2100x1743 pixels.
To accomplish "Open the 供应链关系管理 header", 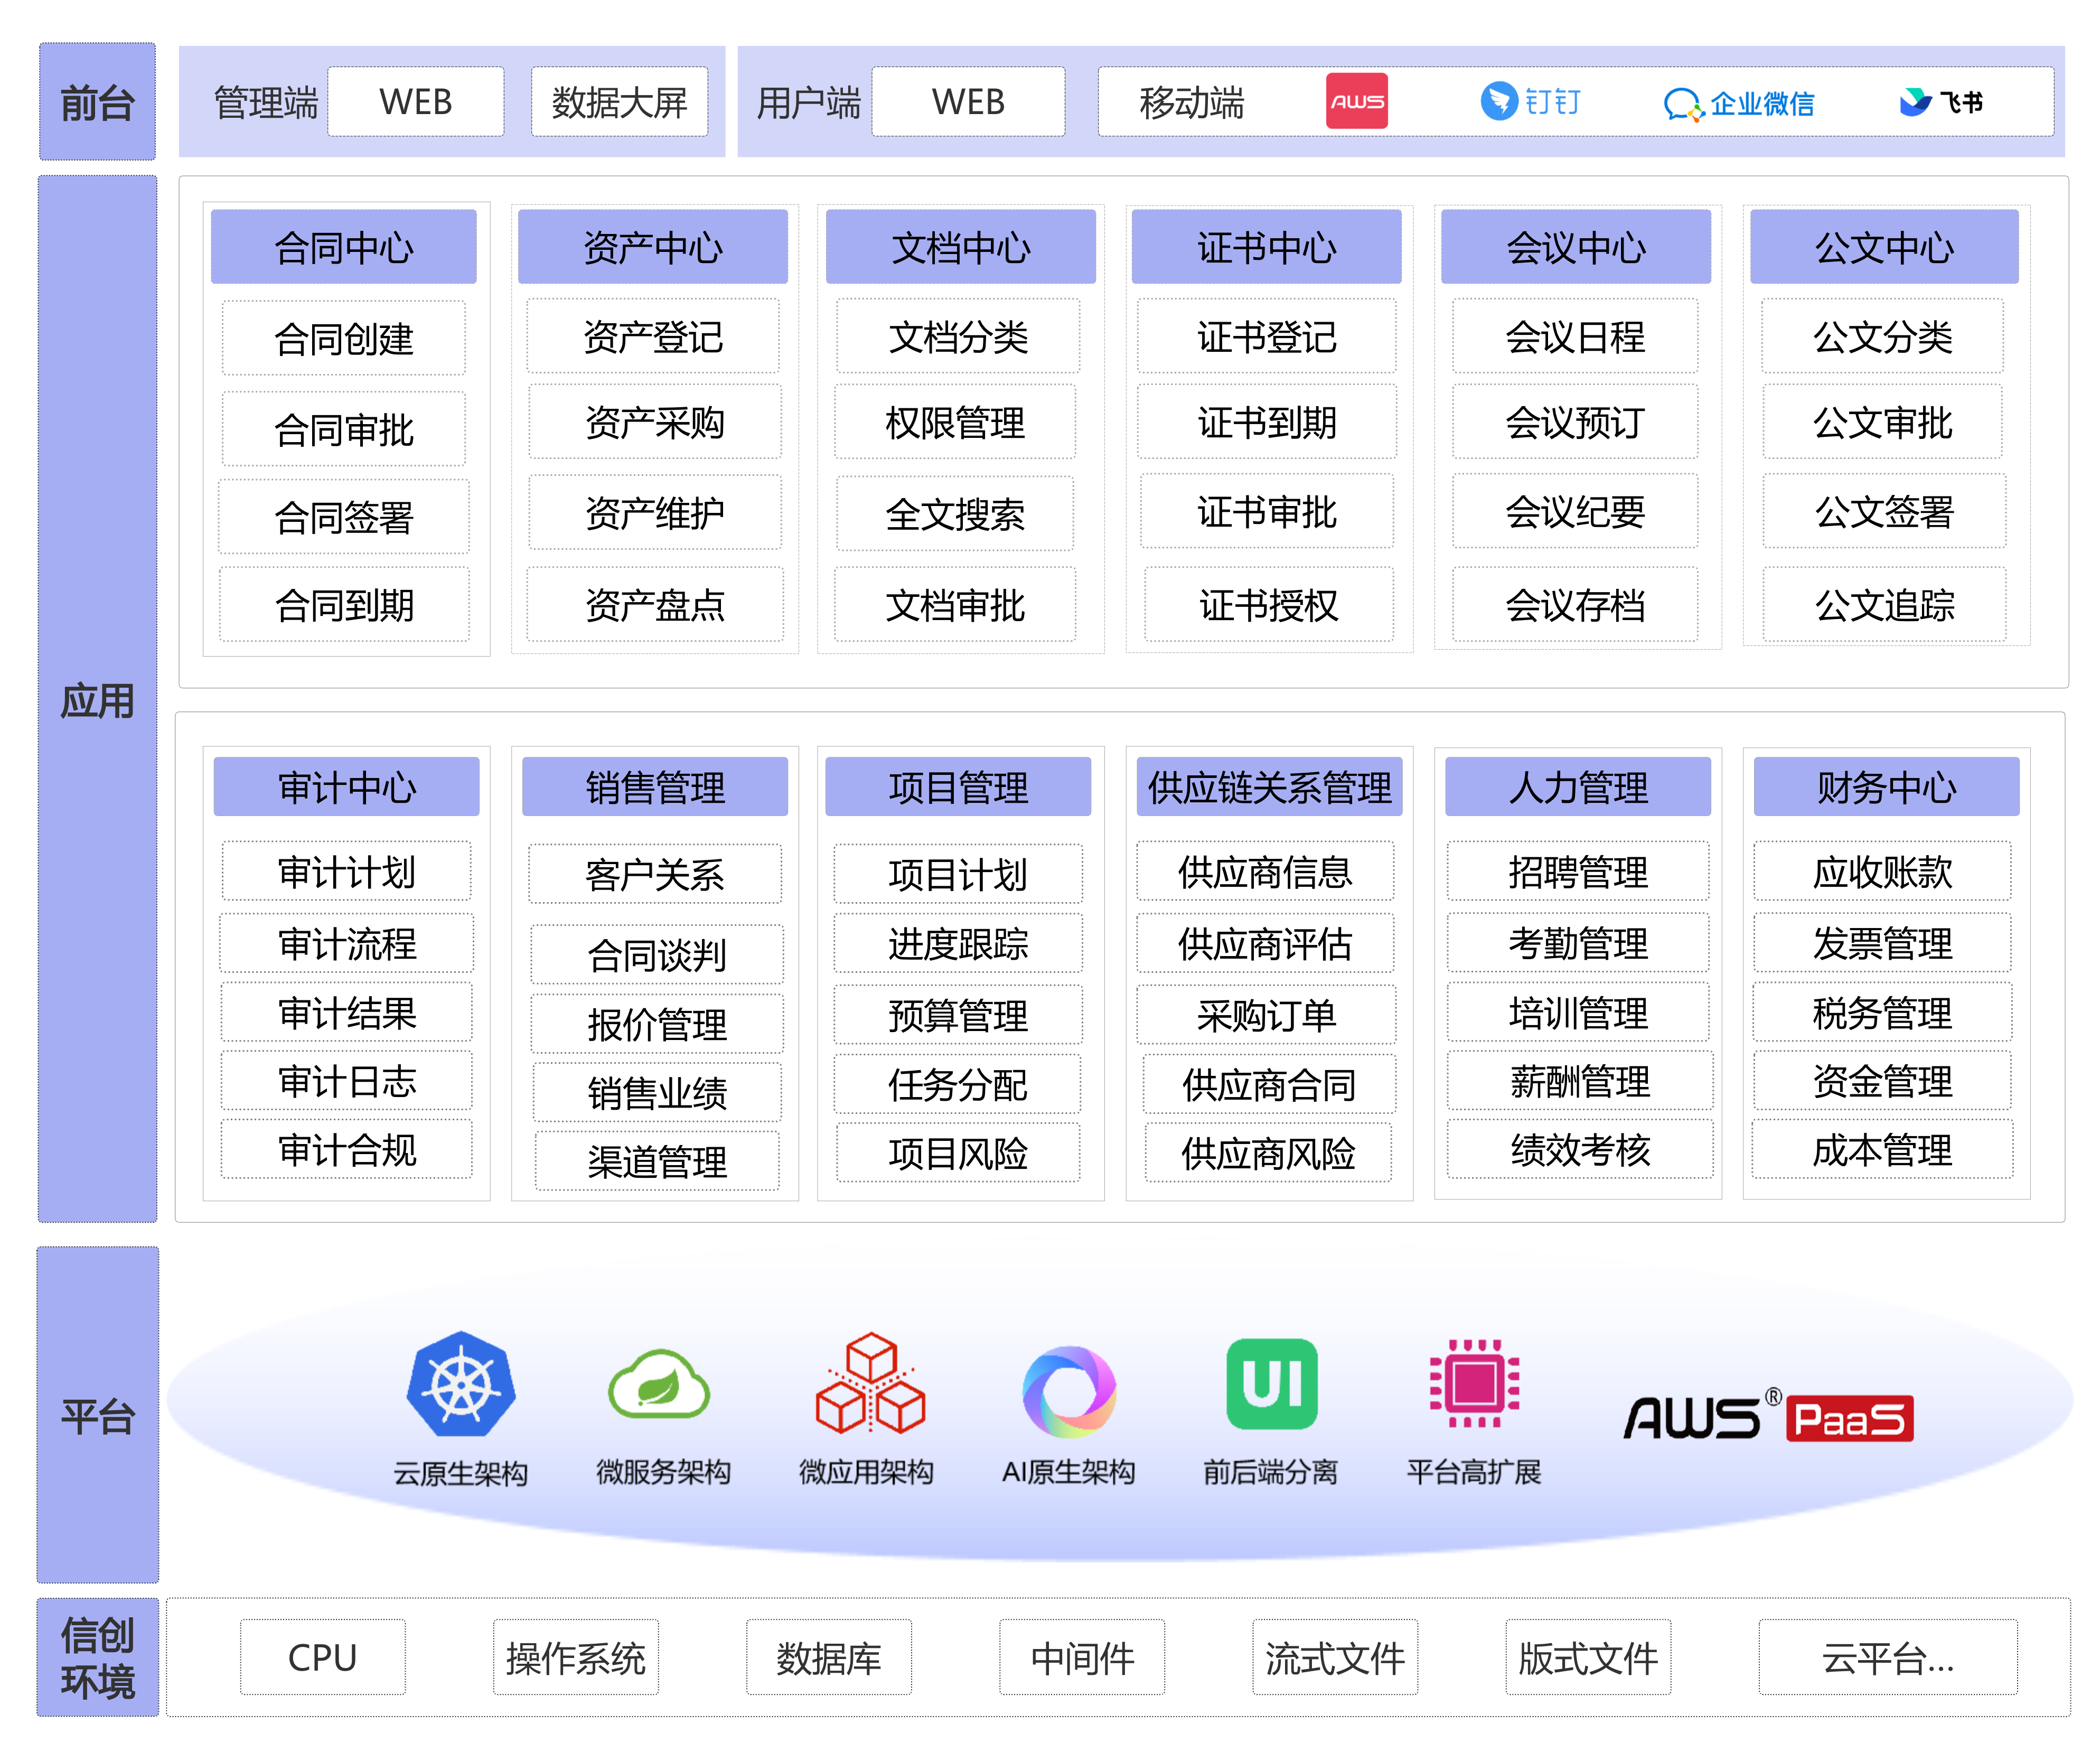I will coord(1269,787).
